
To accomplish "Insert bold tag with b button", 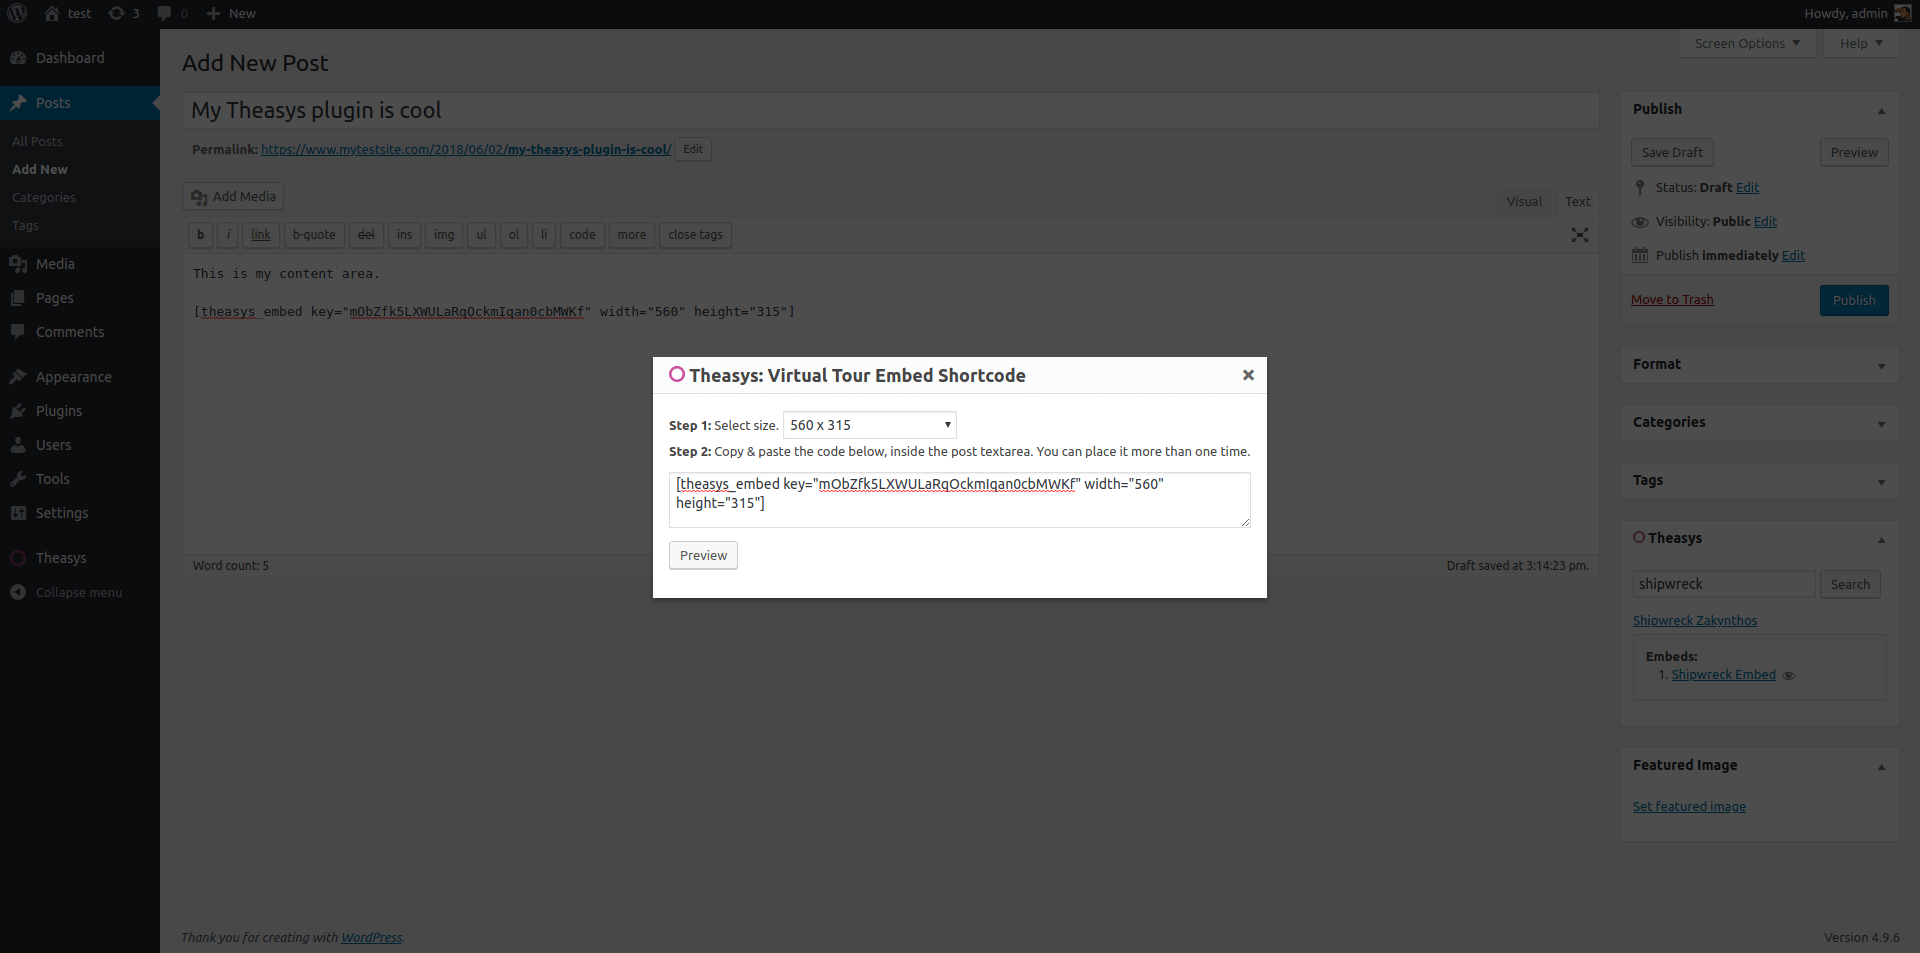I will (200, 235).
